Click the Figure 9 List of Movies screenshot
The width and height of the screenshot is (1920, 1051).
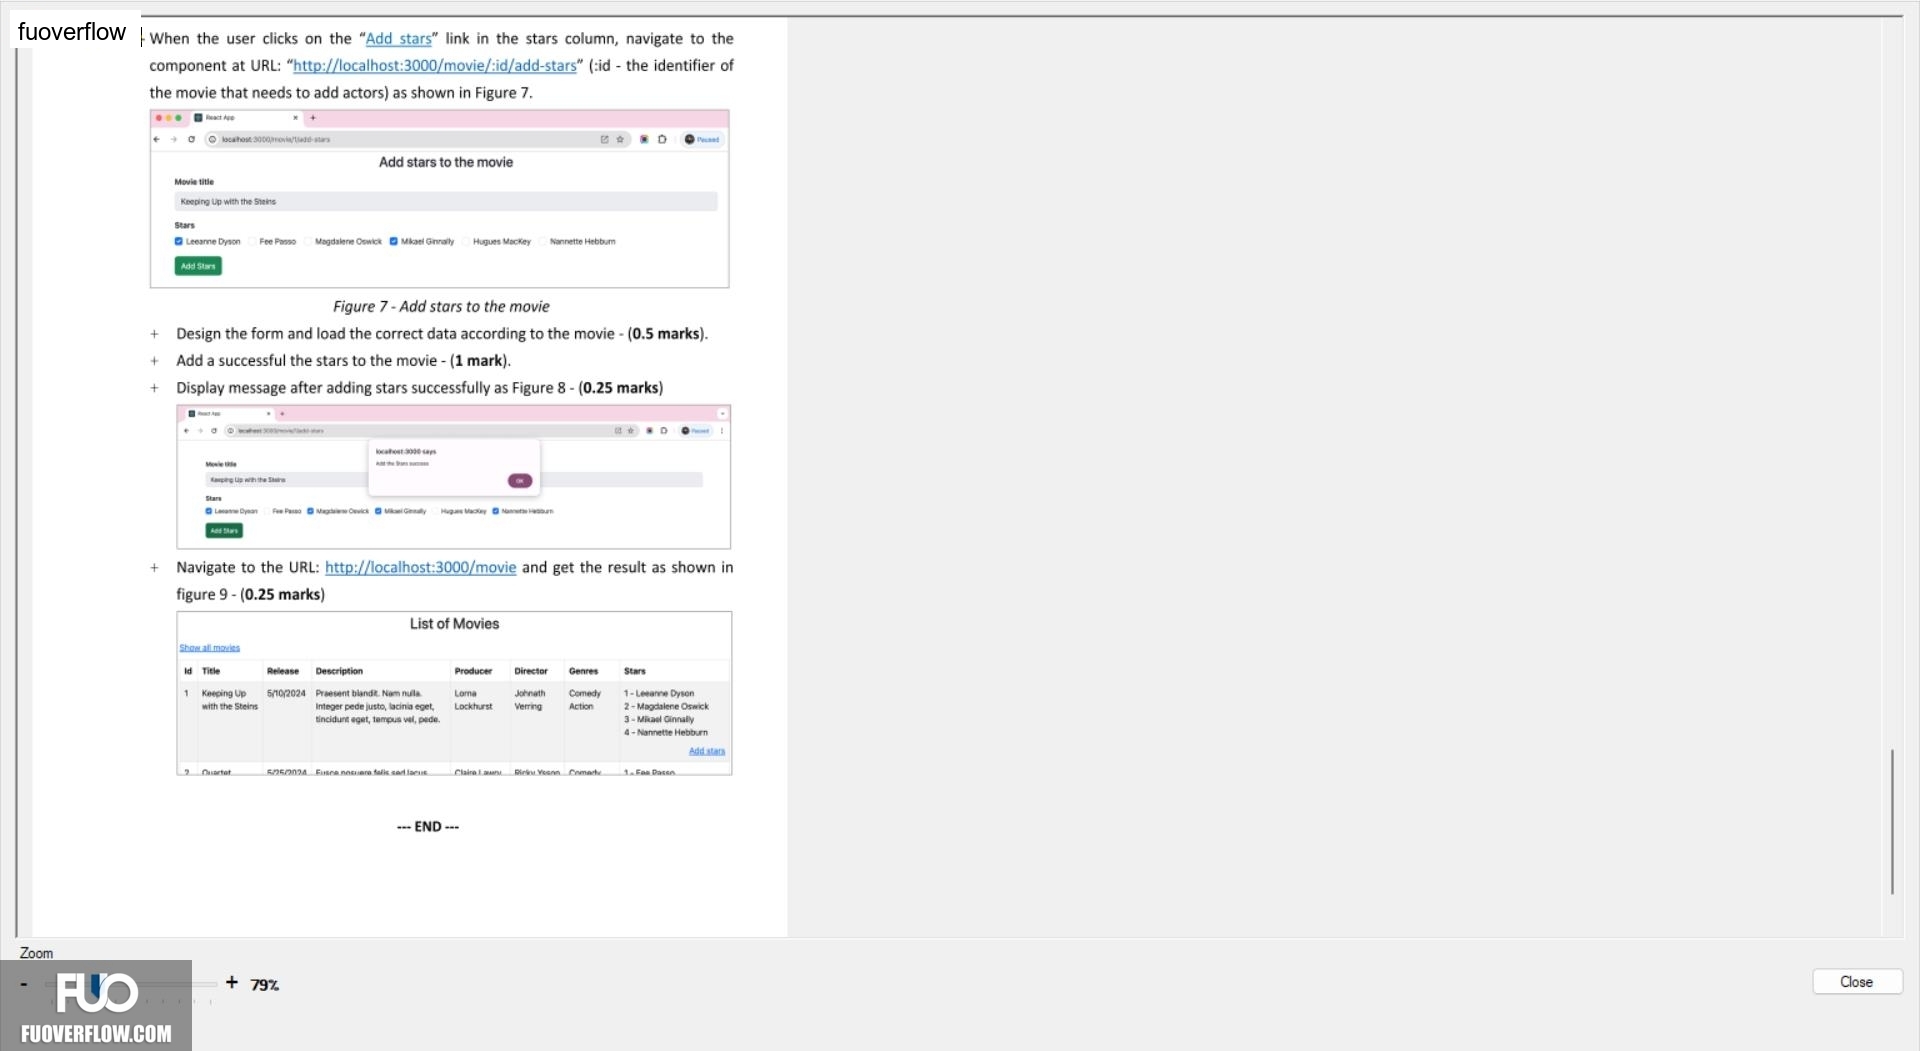[x=454, y=693]
